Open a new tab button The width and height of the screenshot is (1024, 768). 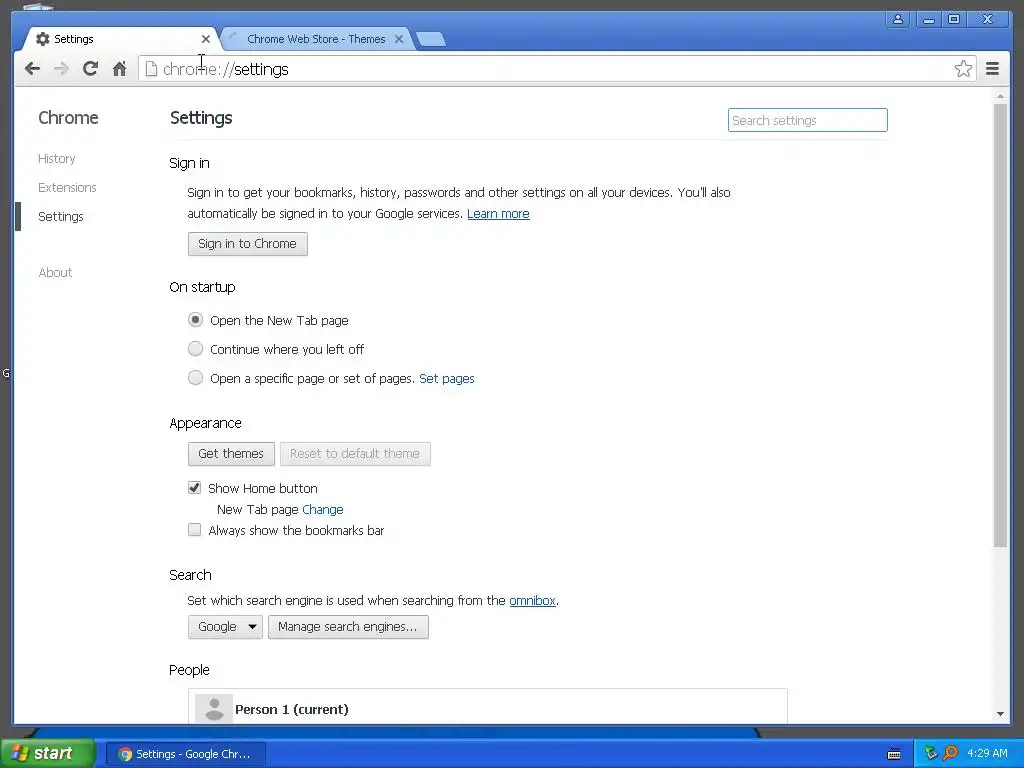click(431, 39)
